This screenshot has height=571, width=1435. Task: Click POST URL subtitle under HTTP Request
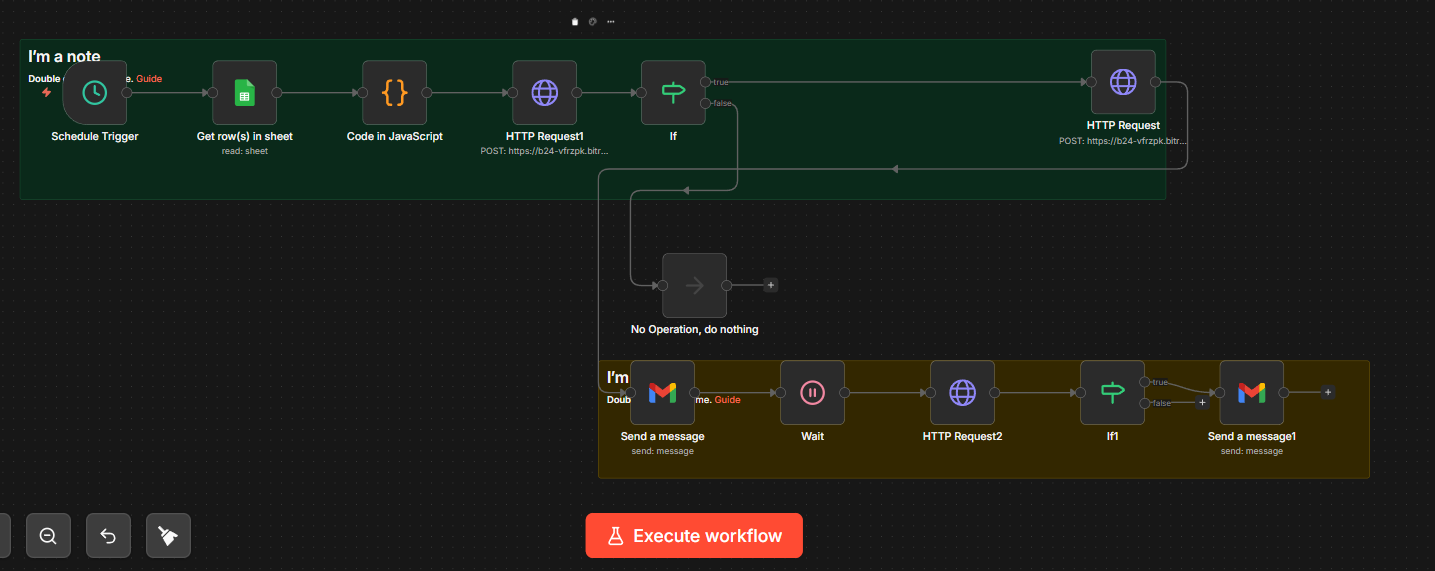tap(1123, 141)
